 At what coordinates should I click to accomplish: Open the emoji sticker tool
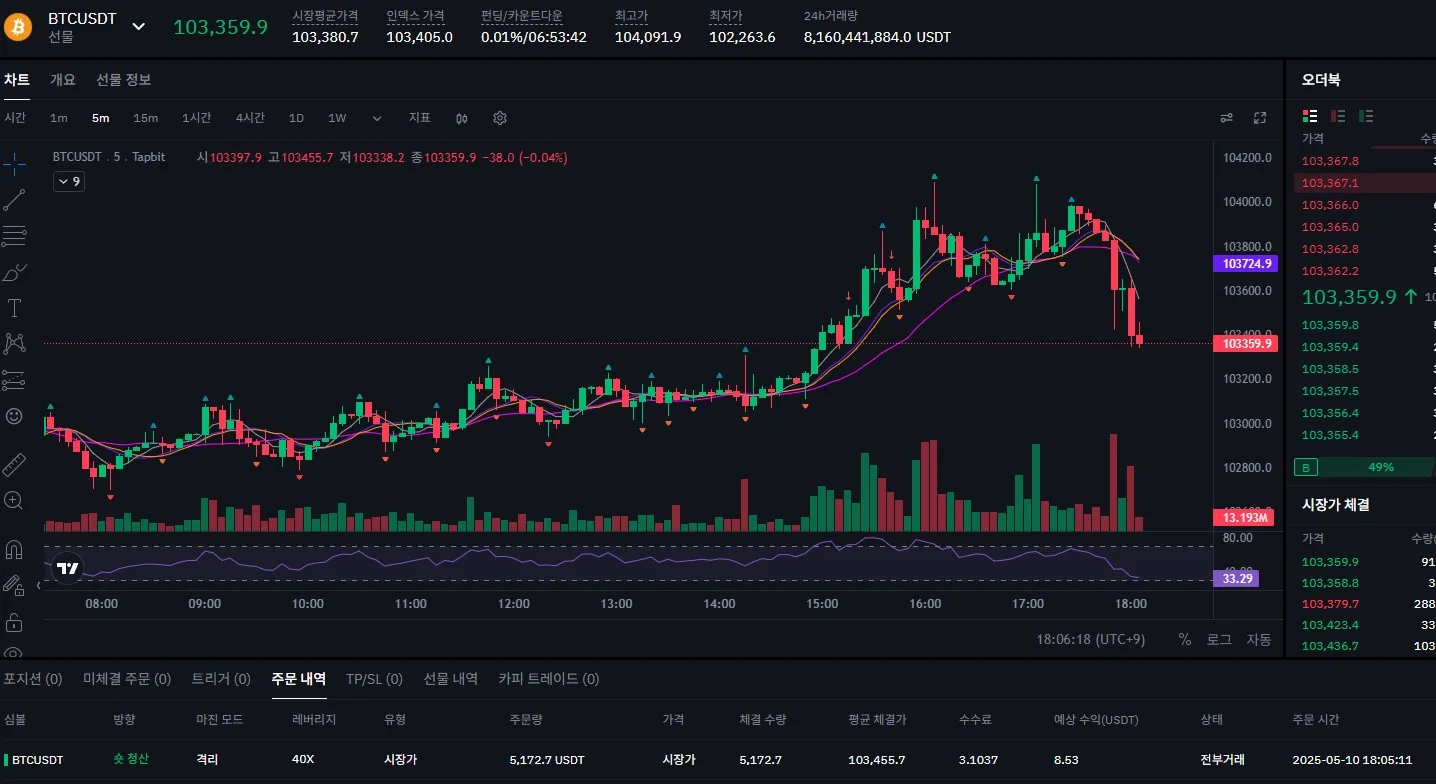(14, 416)
